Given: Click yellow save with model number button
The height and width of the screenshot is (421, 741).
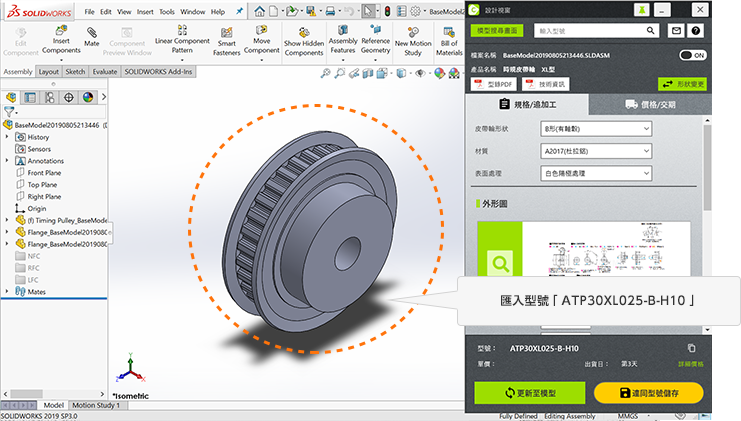Looking at the screenshot, I should (x=648, y=393).
